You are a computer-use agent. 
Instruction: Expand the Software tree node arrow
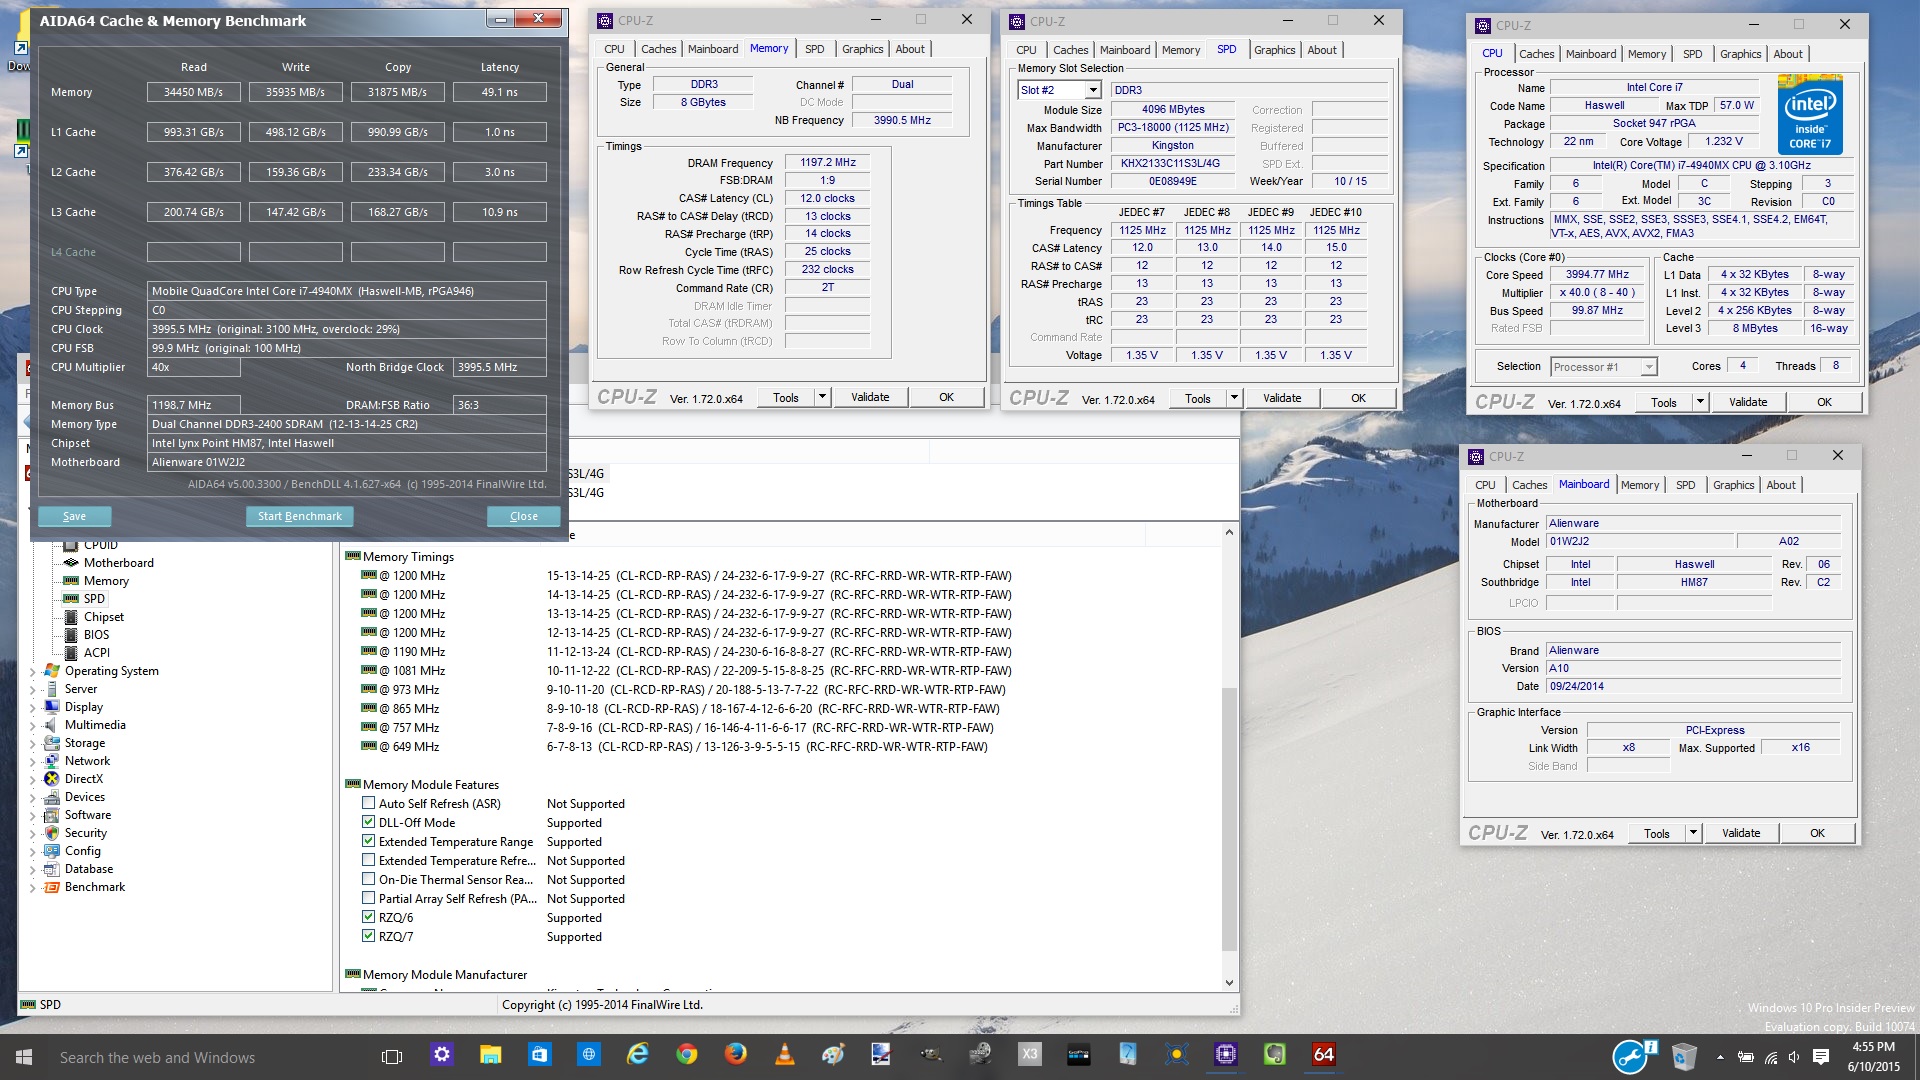tap(33, 816)
